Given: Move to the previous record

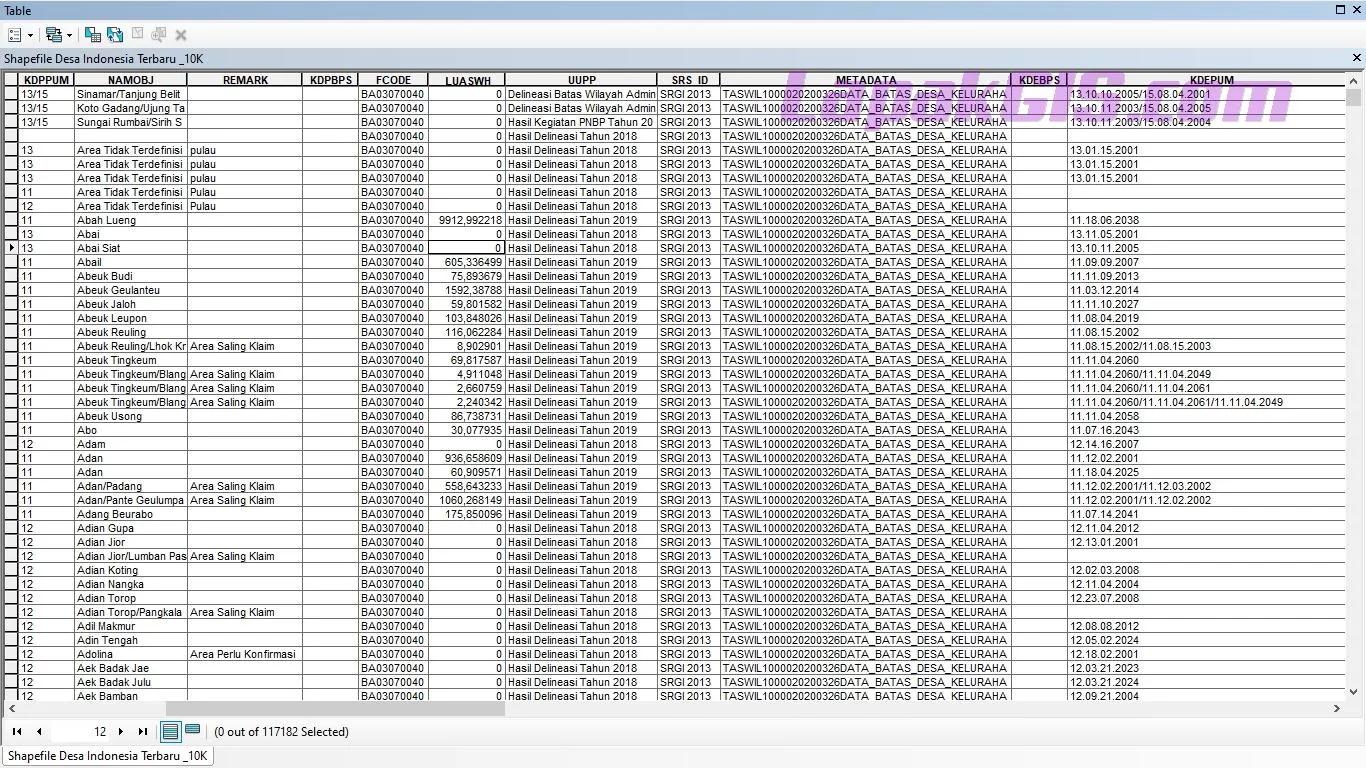Looking at the screenshot, I should coord(39,732).
